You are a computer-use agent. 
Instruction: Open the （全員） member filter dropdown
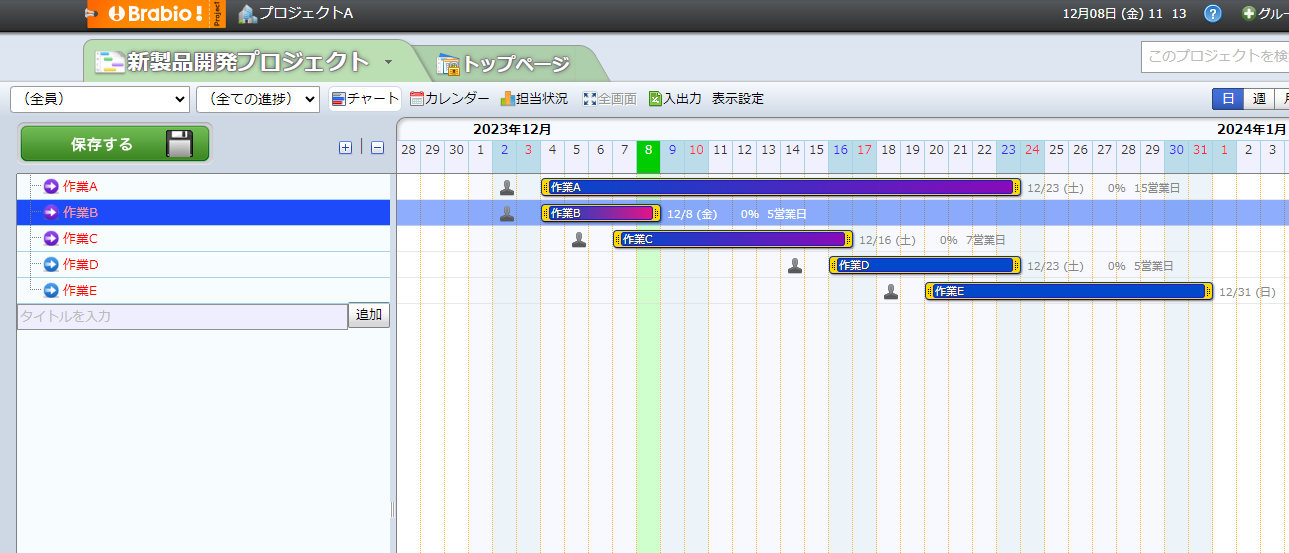pyautogui.click(x=99, y=99)
